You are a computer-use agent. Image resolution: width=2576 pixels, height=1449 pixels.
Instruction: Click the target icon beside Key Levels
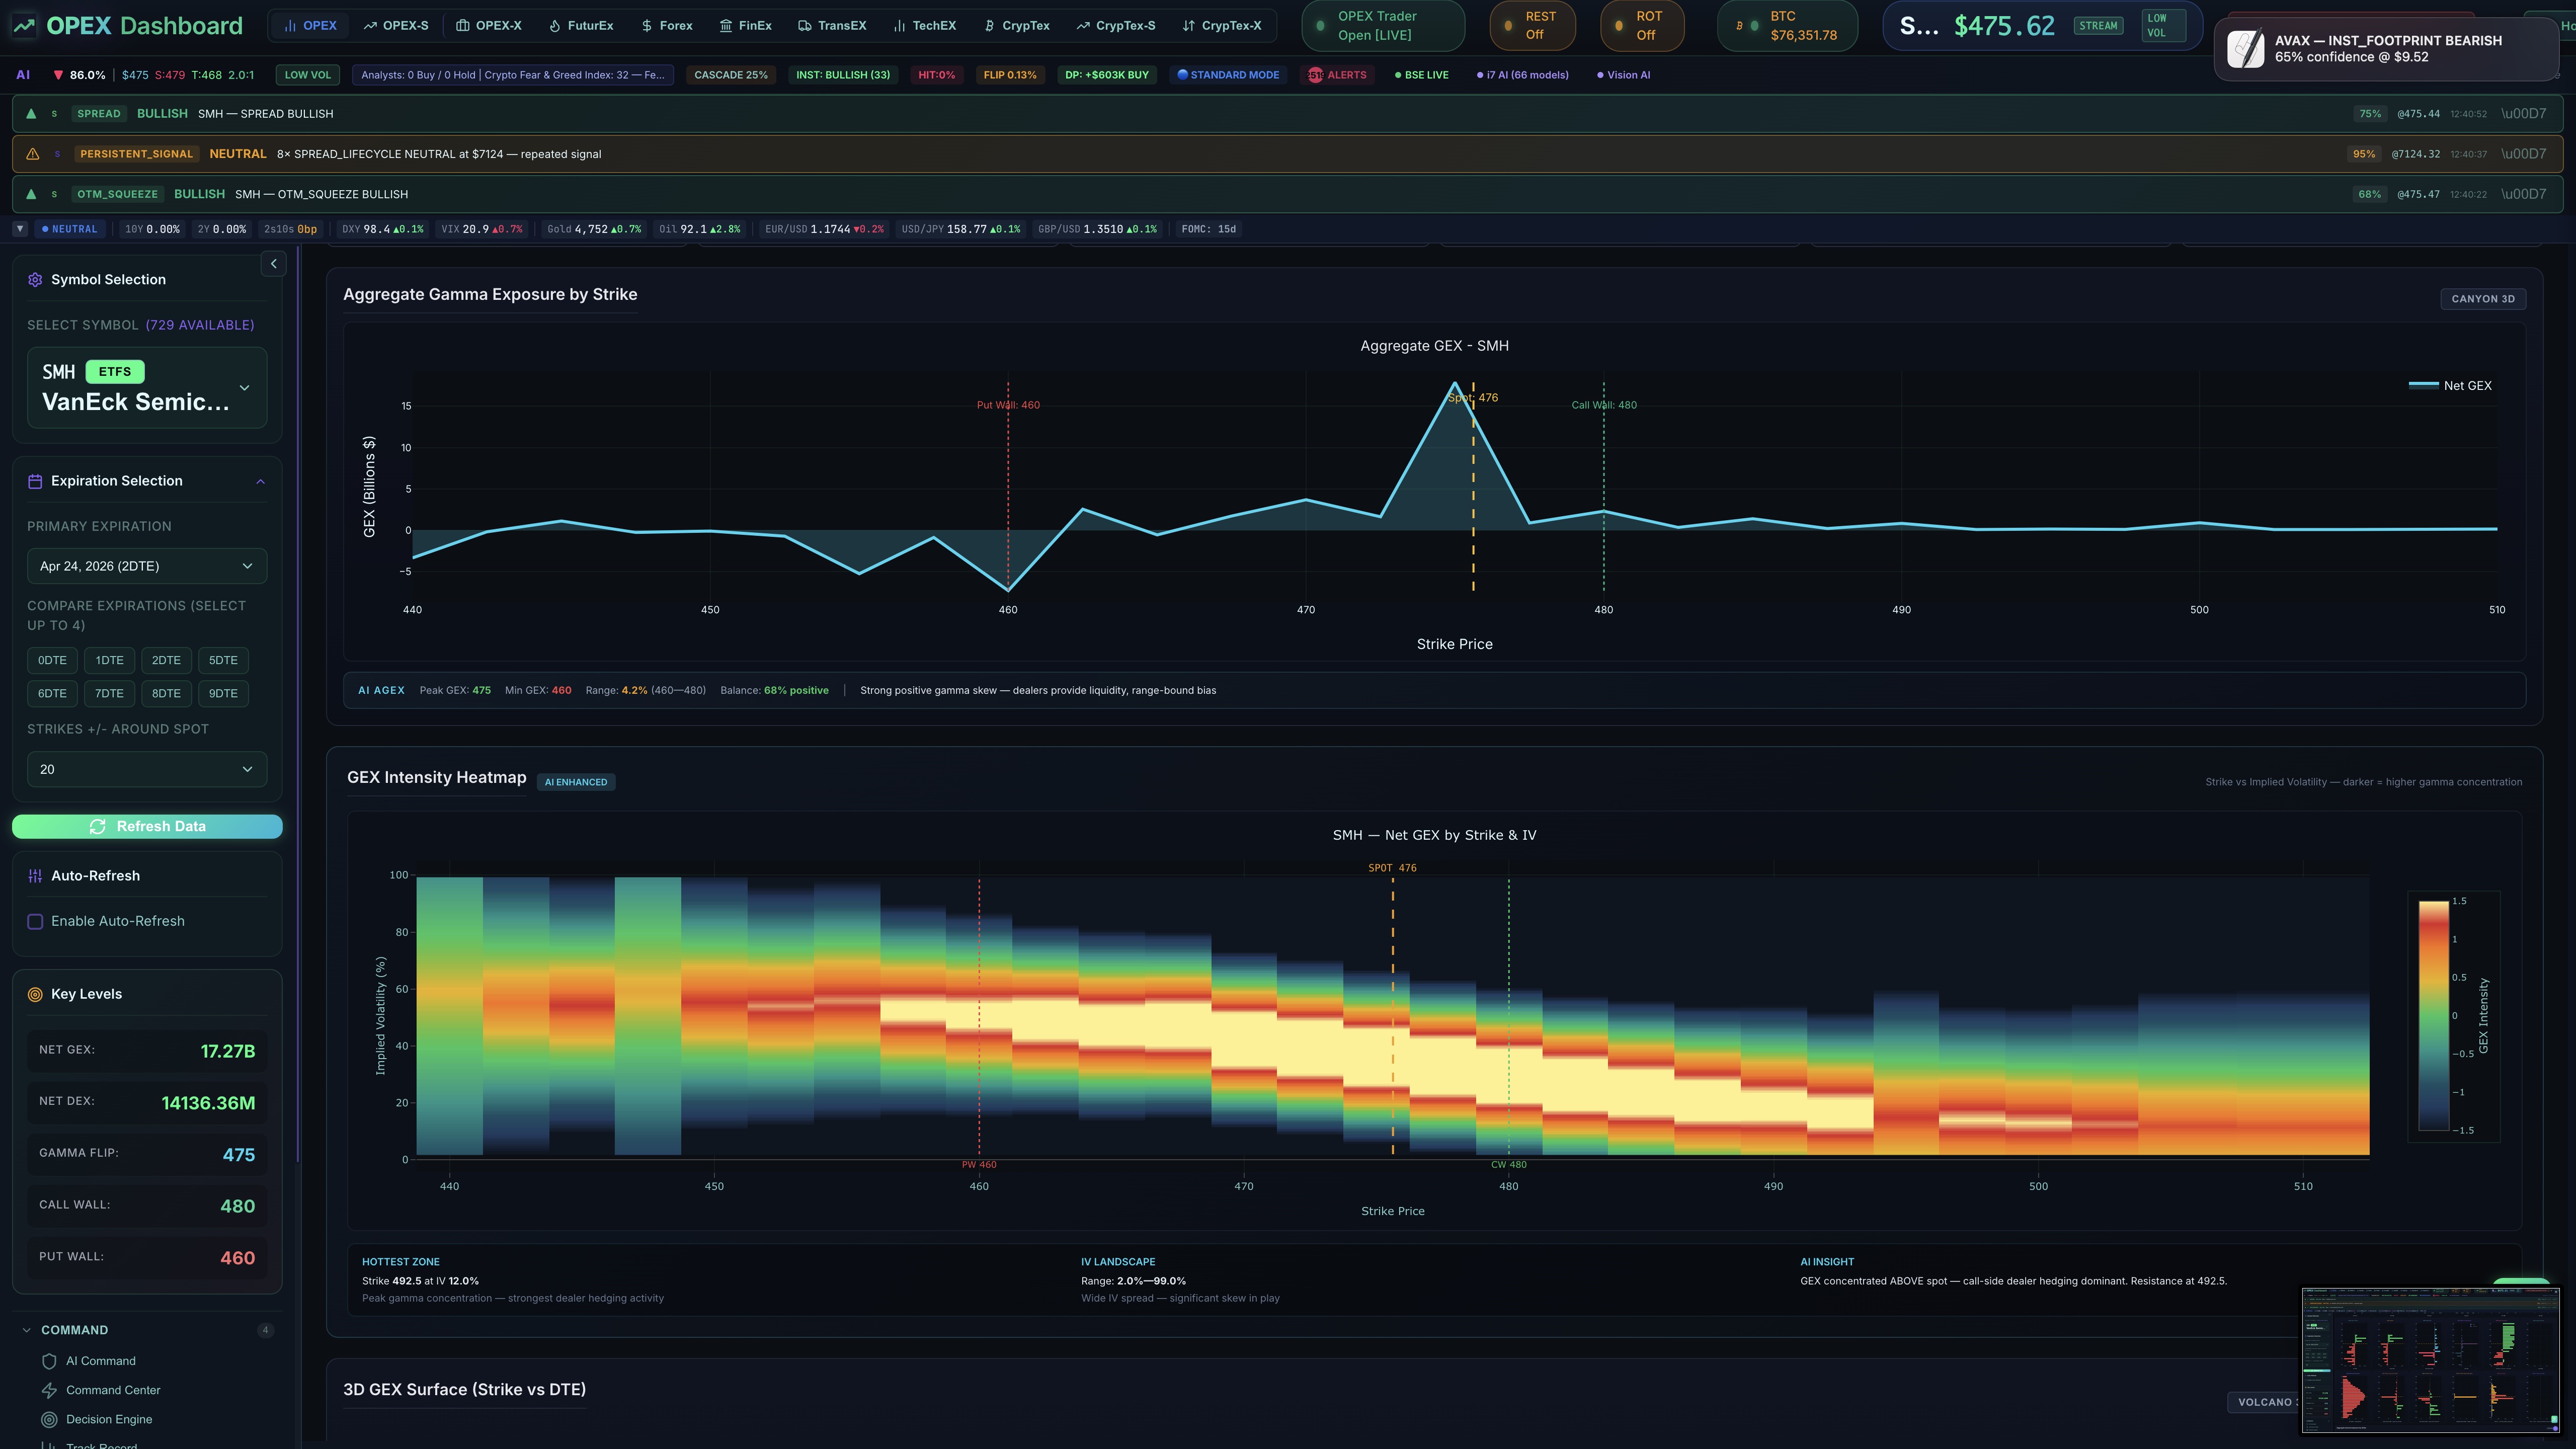tap(35, 994)
